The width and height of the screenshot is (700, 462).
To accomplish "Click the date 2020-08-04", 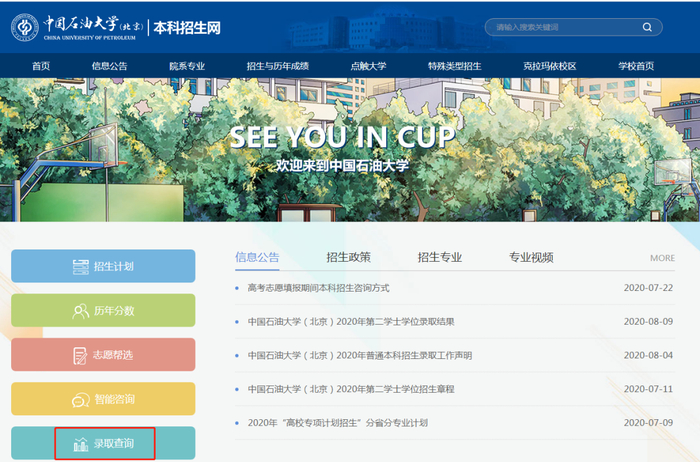I will [x=648, y=355].
